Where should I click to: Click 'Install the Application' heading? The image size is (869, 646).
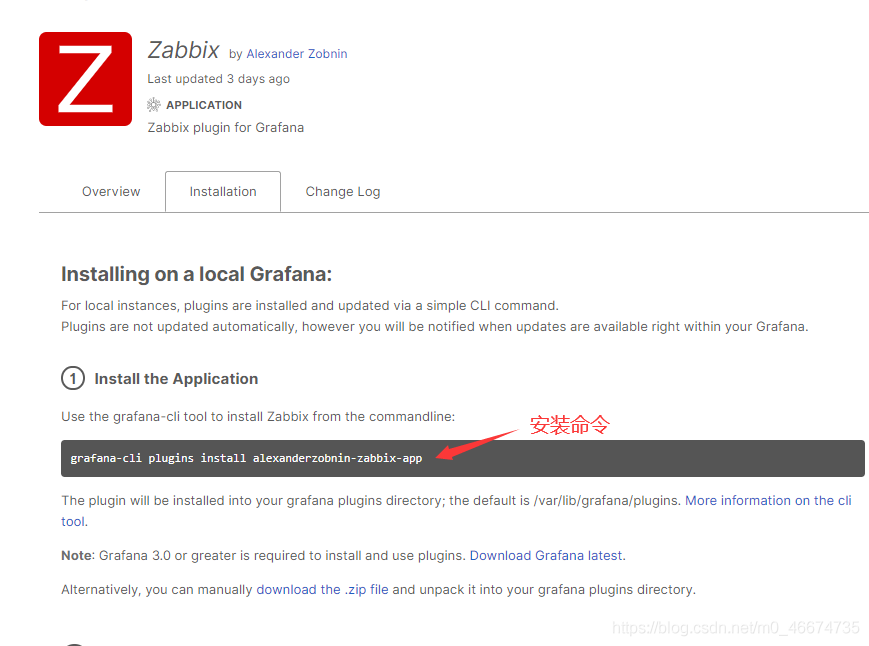(x=176, y=379)
